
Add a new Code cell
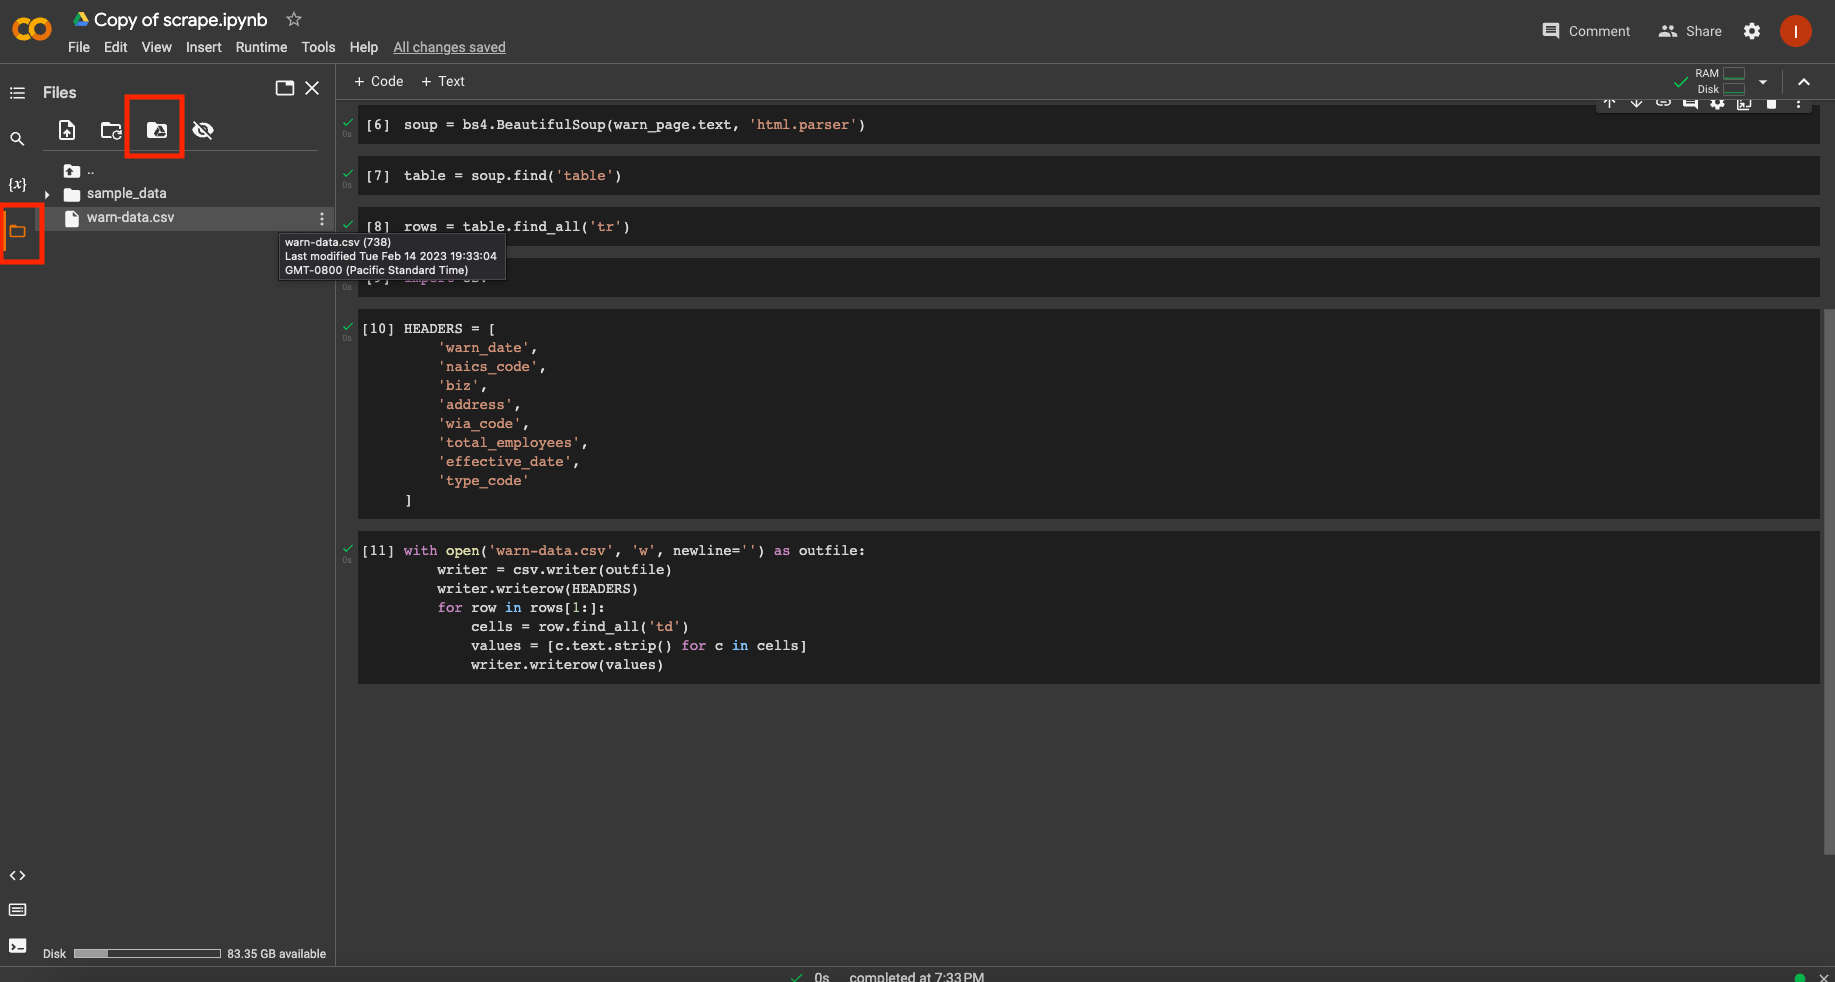379,81
